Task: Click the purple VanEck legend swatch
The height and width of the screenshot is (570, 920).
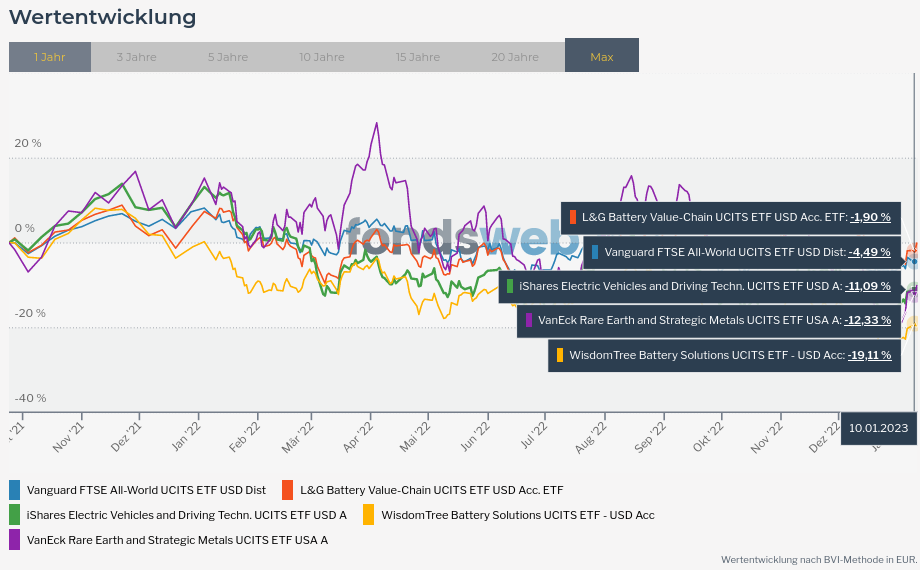Action: (14, 540)
